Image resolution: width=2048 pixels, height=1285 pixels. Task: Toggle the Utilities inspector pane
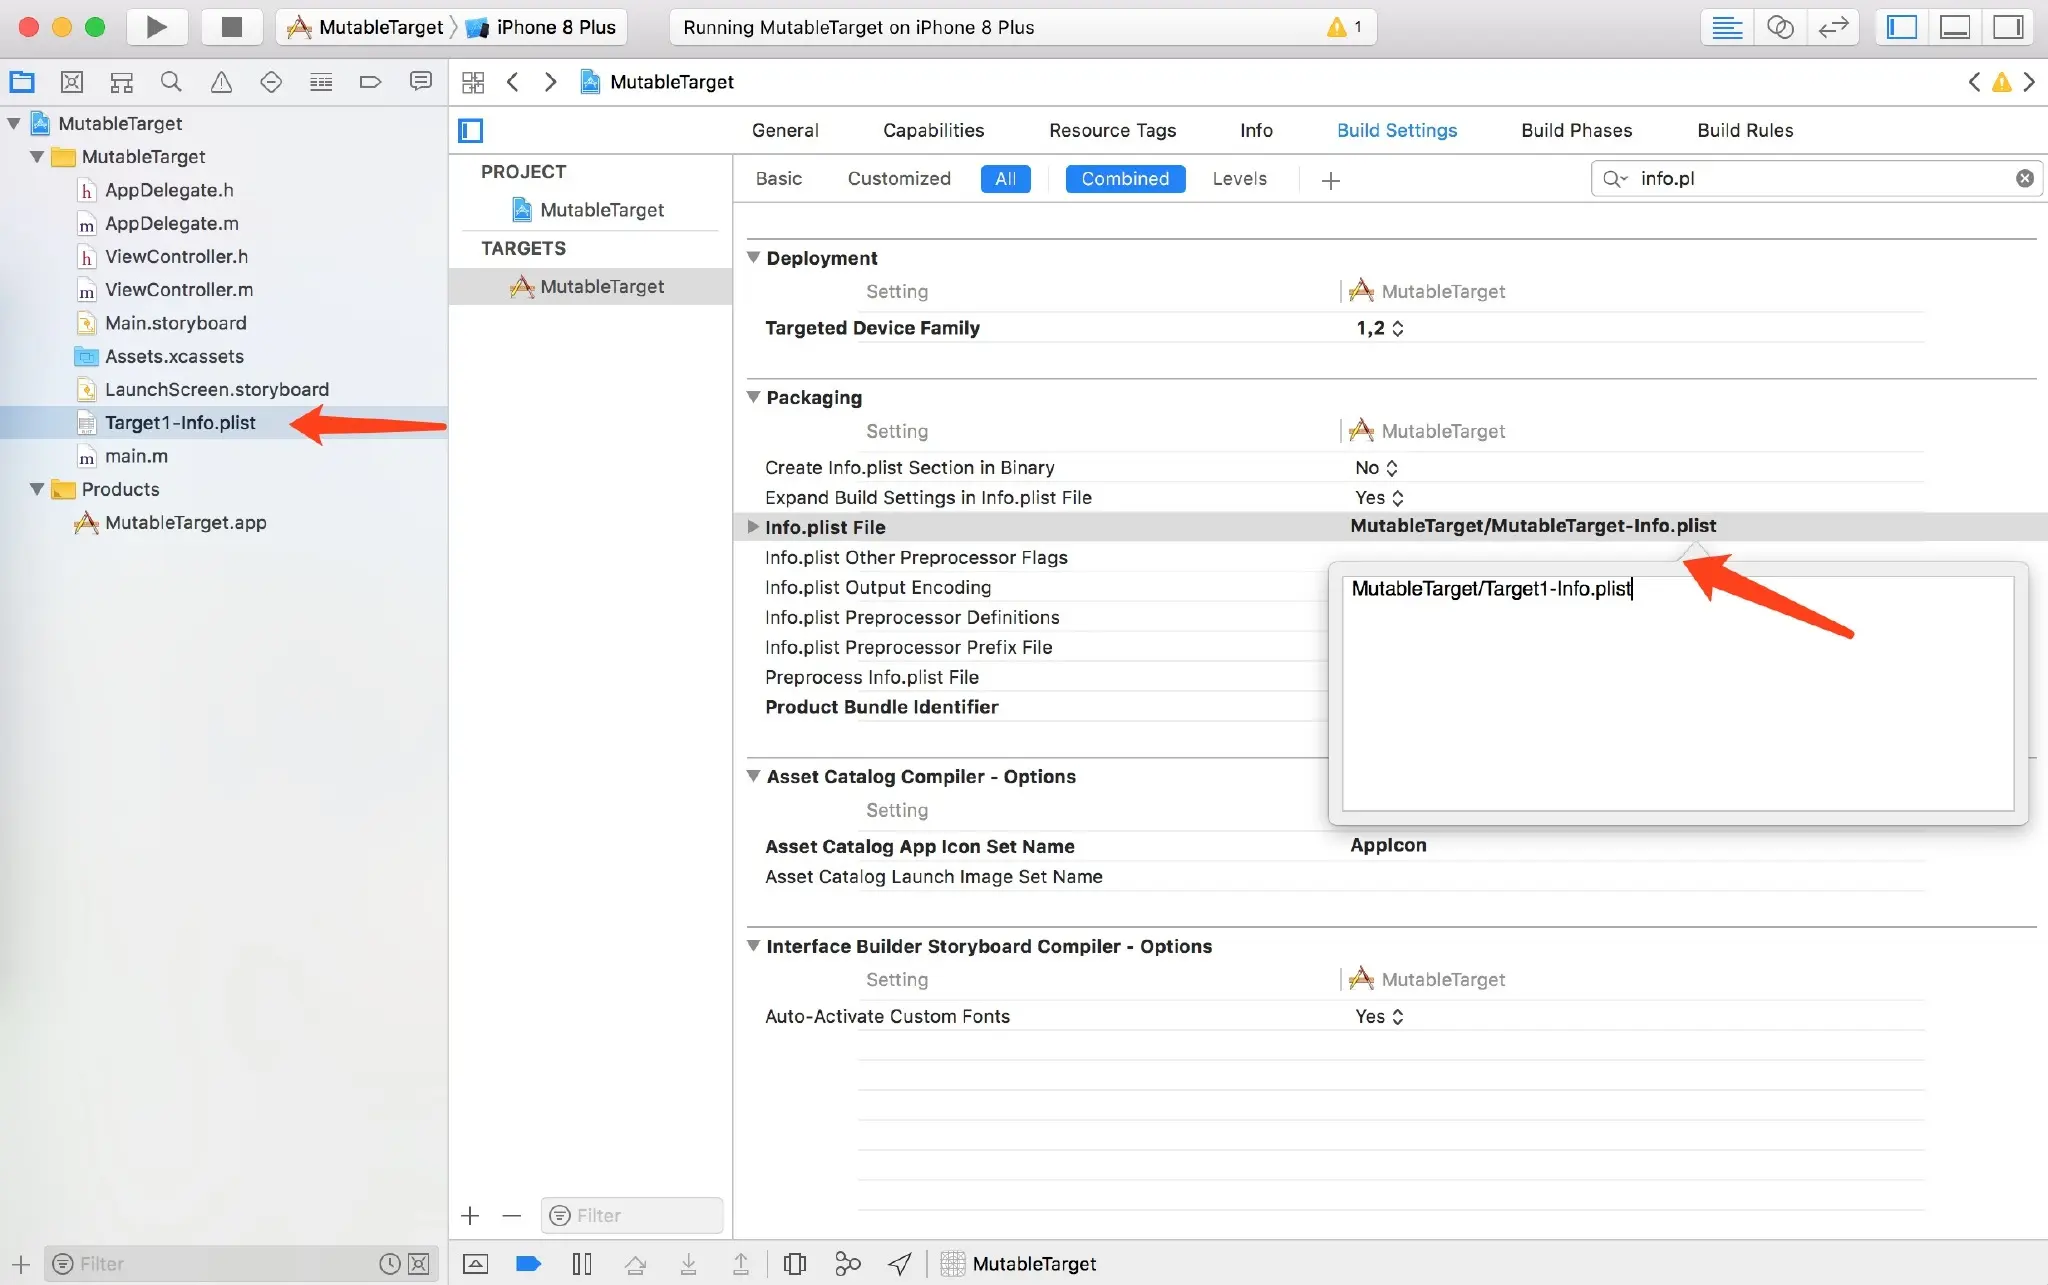(x=2008, y=27)
